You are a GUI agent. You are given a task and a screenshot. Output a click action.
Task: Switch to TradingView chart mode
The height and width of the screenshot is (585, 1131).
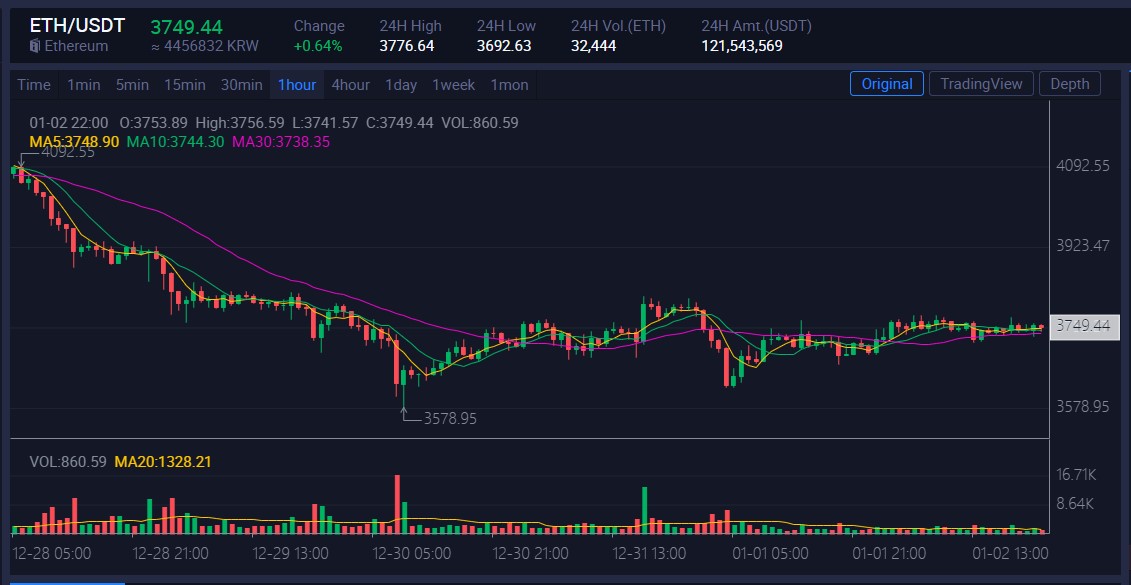982,84
